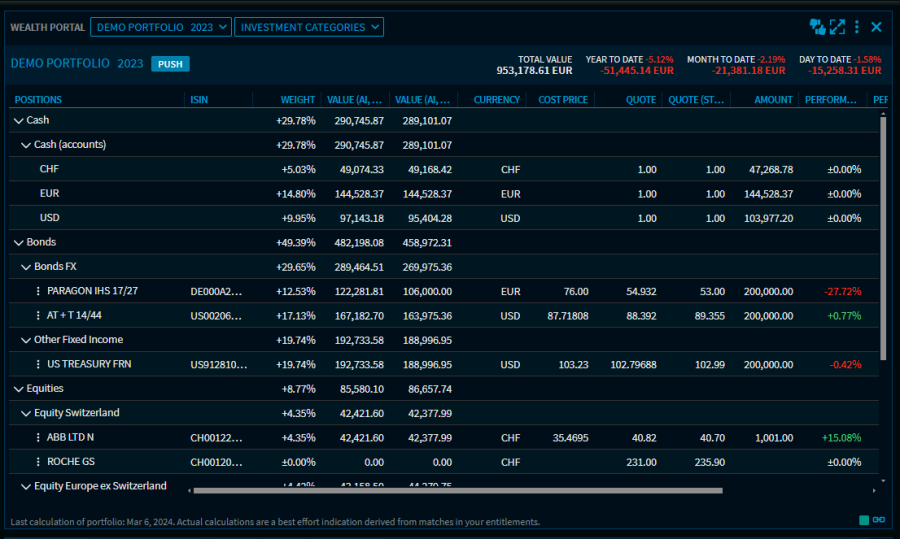The width and height of the screenshot is (900, 539).
Task: Expand the widget to full screen
Action: point(837,27)
